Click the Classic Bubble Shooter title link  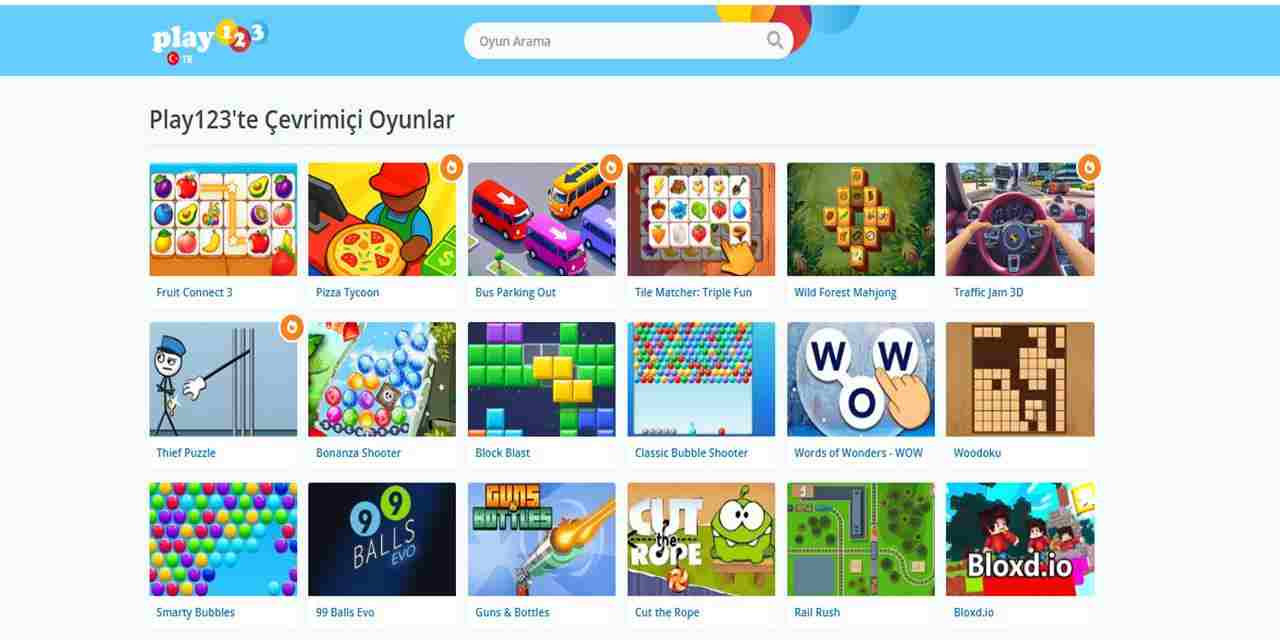point(691,453)
